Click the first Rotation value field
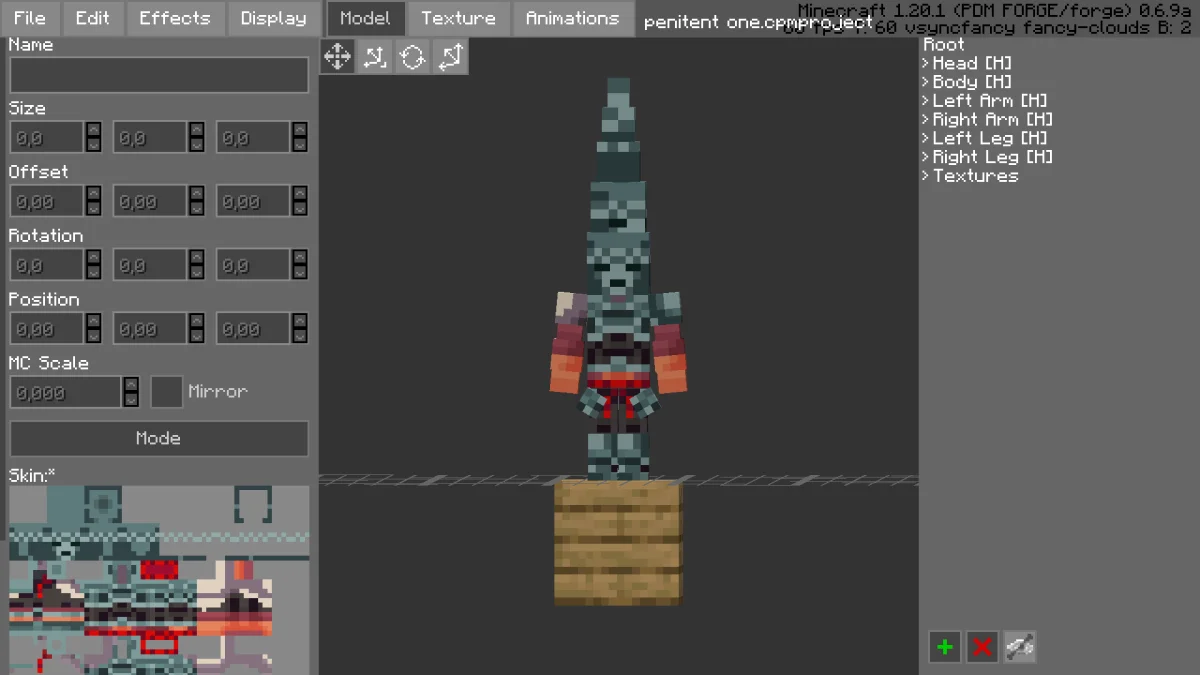This screenshot has width=1200, height=675. pyautogui.click(x=46, y=265)
